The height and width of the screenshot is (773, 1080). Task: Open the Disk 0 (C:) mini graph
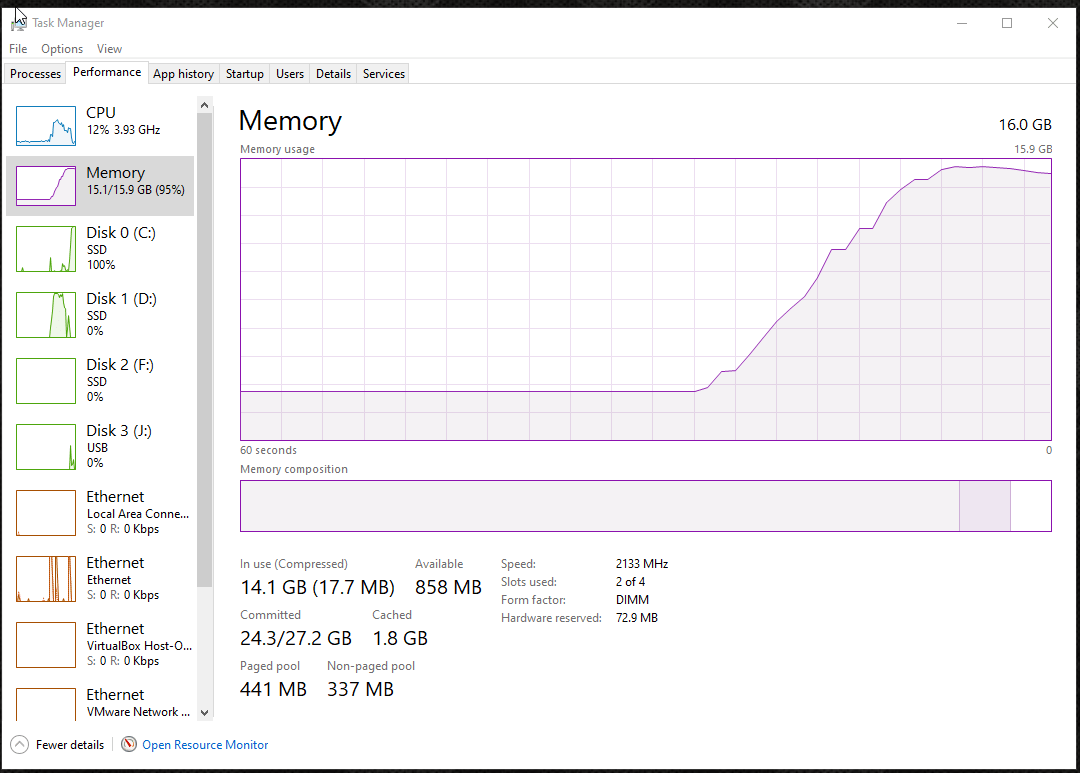46,249
